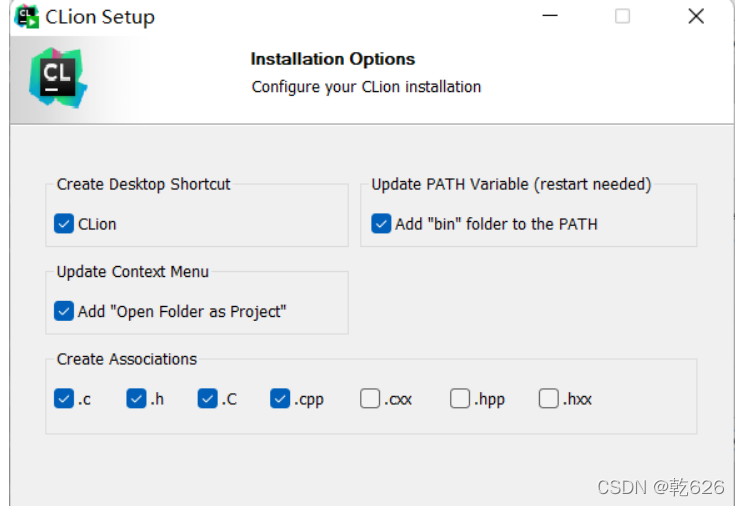
Task: Minimize the CLion Setup window
Action: 550,16
